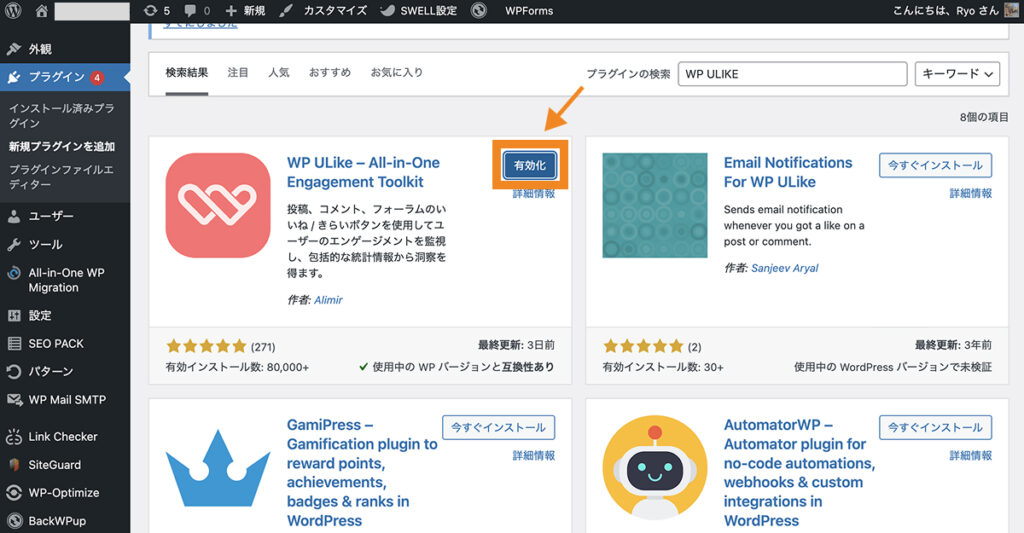Open the こんにちは Ryo さん account menu

[948, 11]
